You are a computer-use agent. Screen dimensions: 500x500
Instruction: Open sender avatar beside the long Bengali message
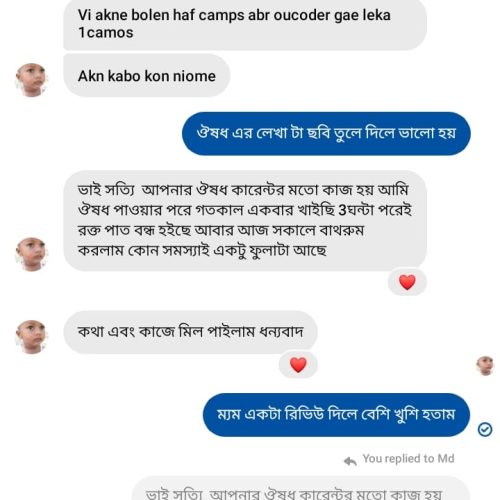click(x=31, y=254)
